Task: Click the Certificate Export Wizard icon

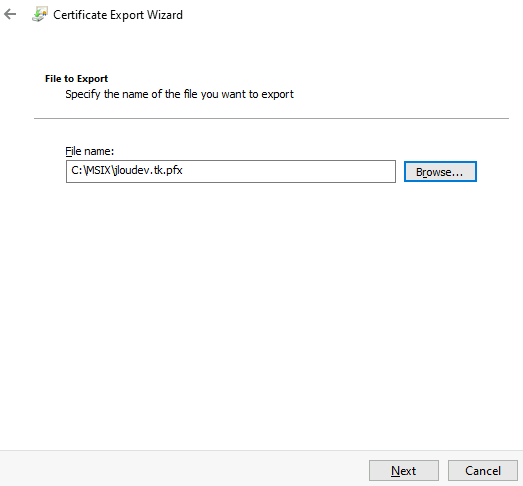Action: (x=40, y=14)
